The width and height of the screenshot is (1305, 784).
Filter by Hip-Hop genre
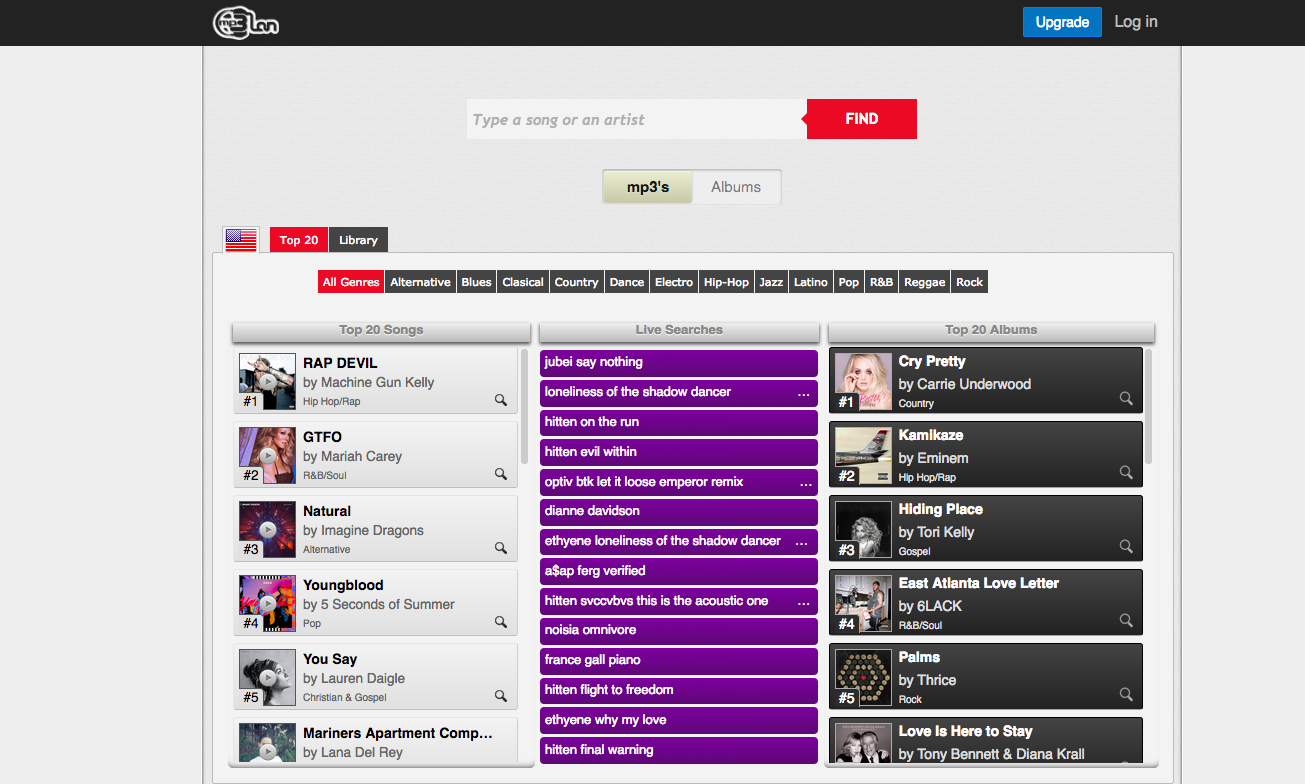[726, 282]
